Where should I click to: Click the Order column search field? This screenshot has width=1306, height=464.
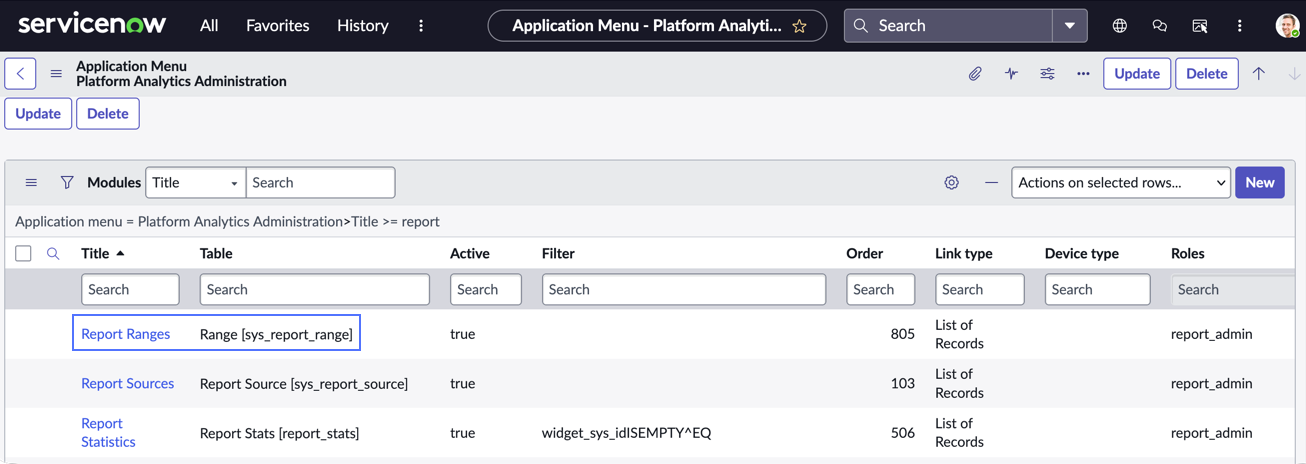click(880, 290)
